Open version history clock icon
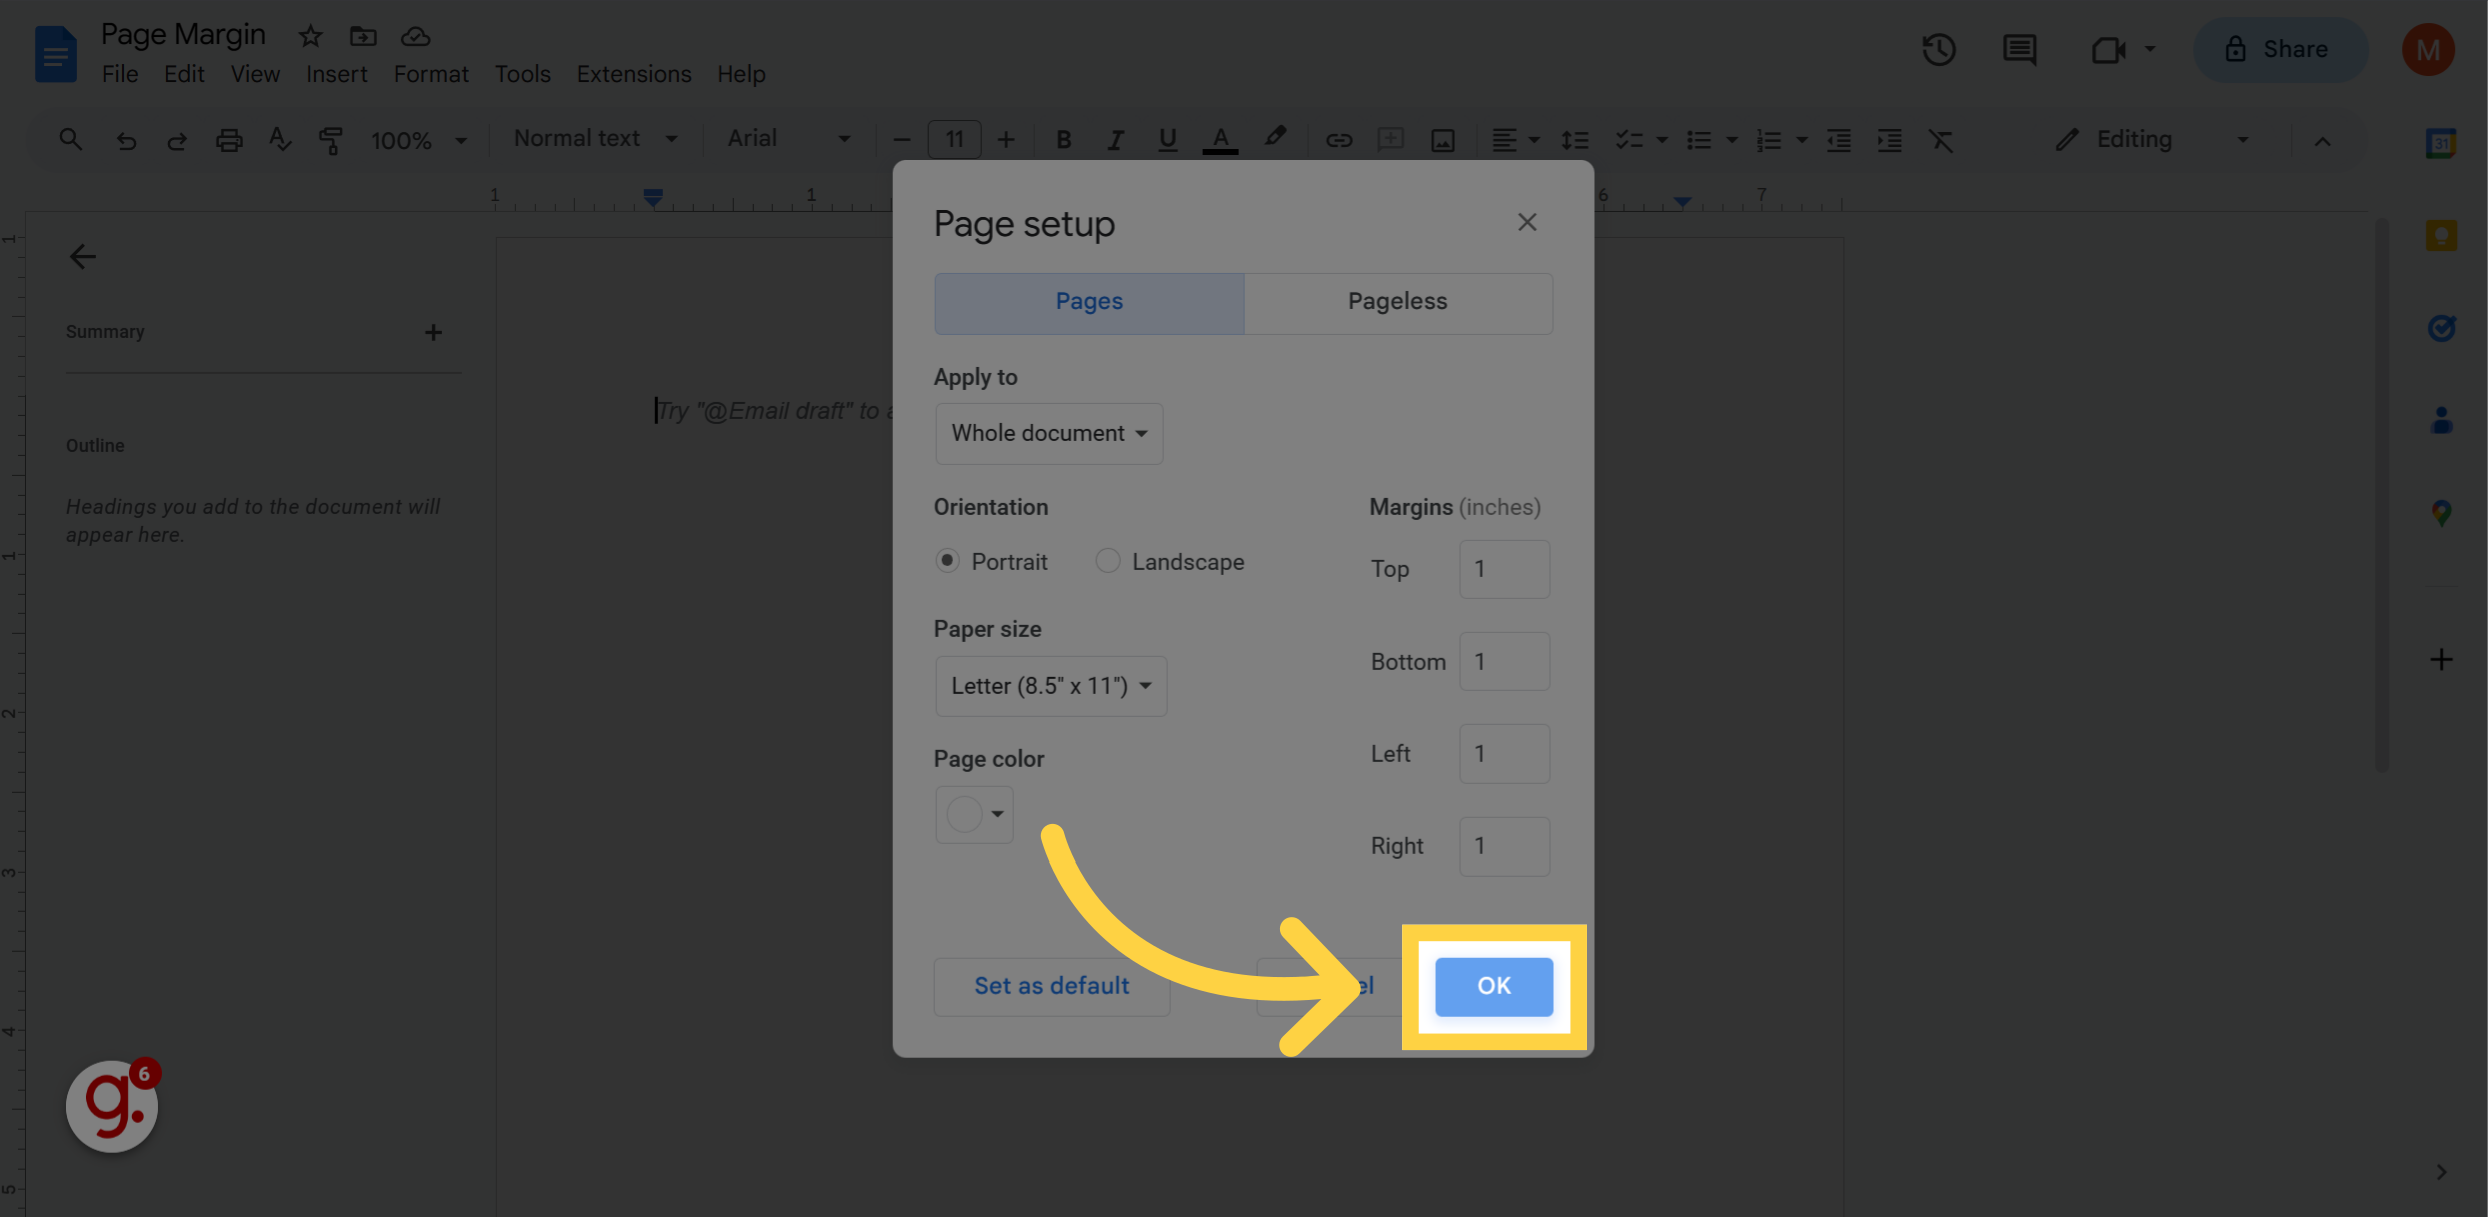Screen dimensions: 2488x1217 point(1939,50)
